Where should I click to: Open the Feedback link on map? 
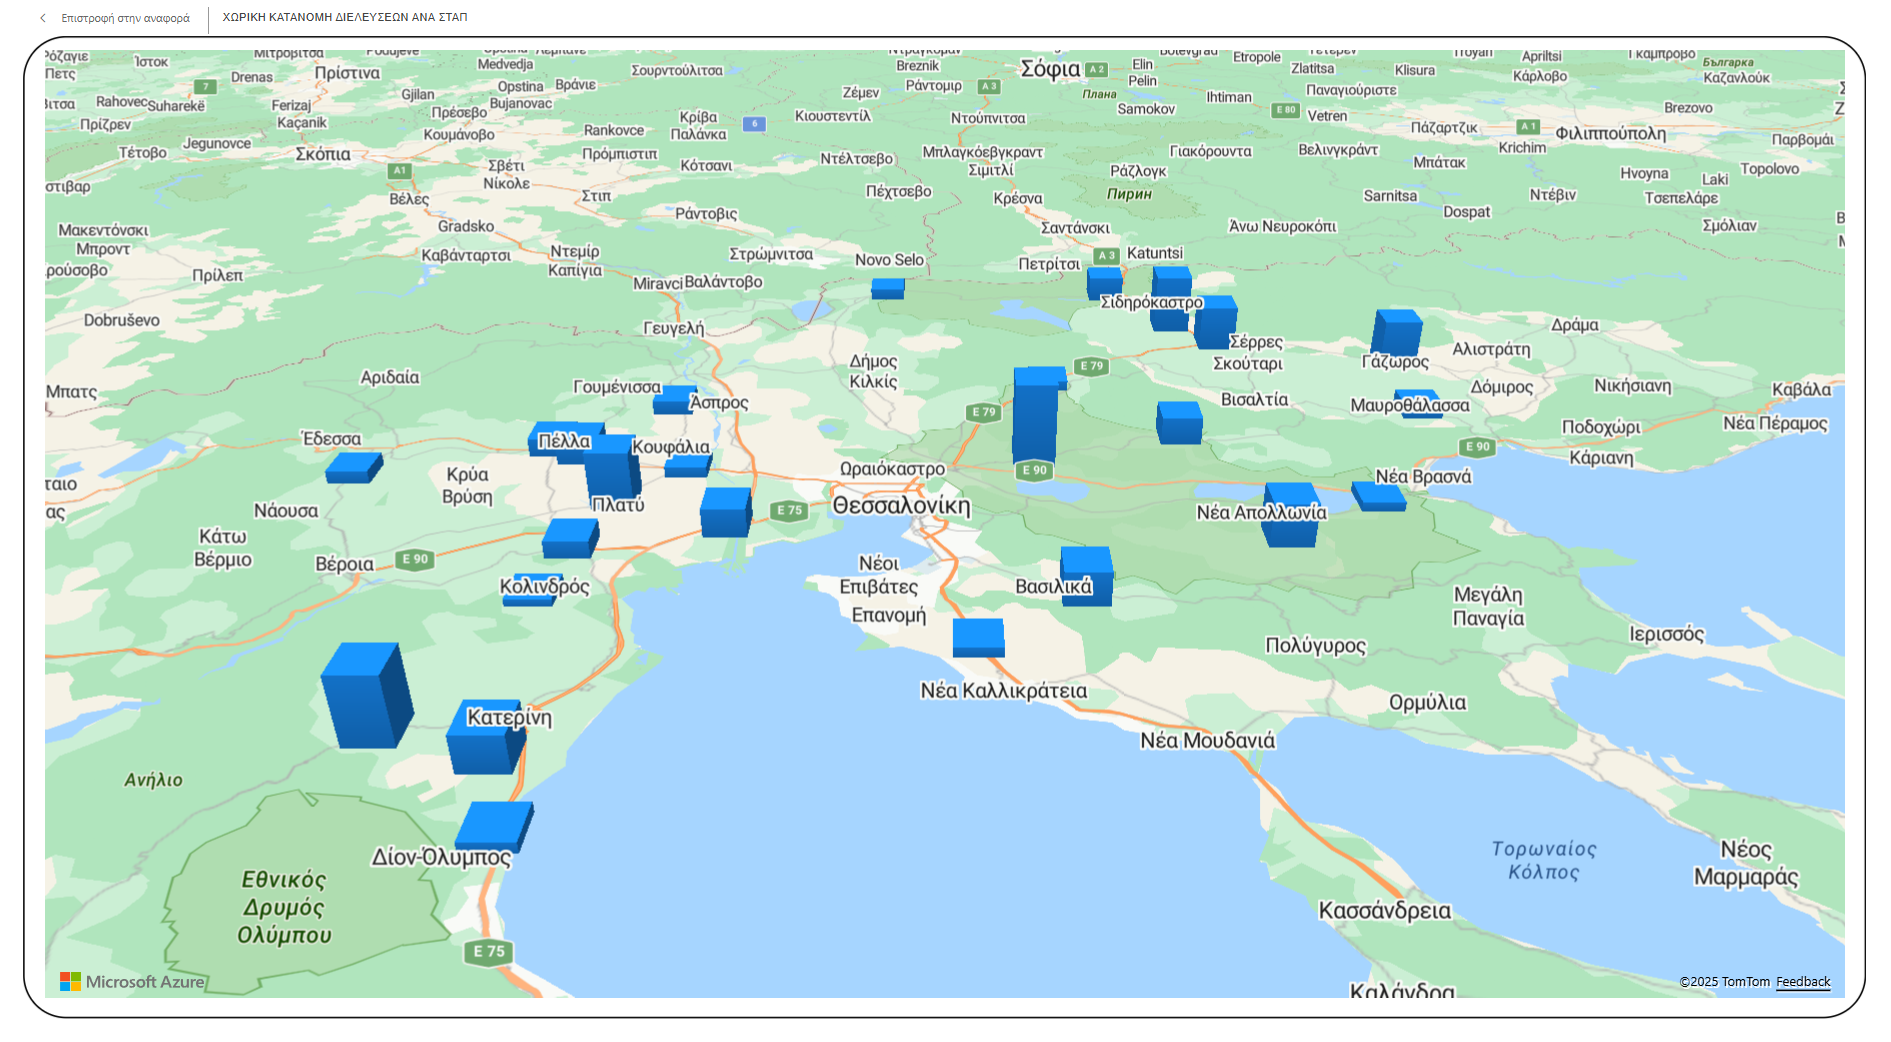point(1802,982)
